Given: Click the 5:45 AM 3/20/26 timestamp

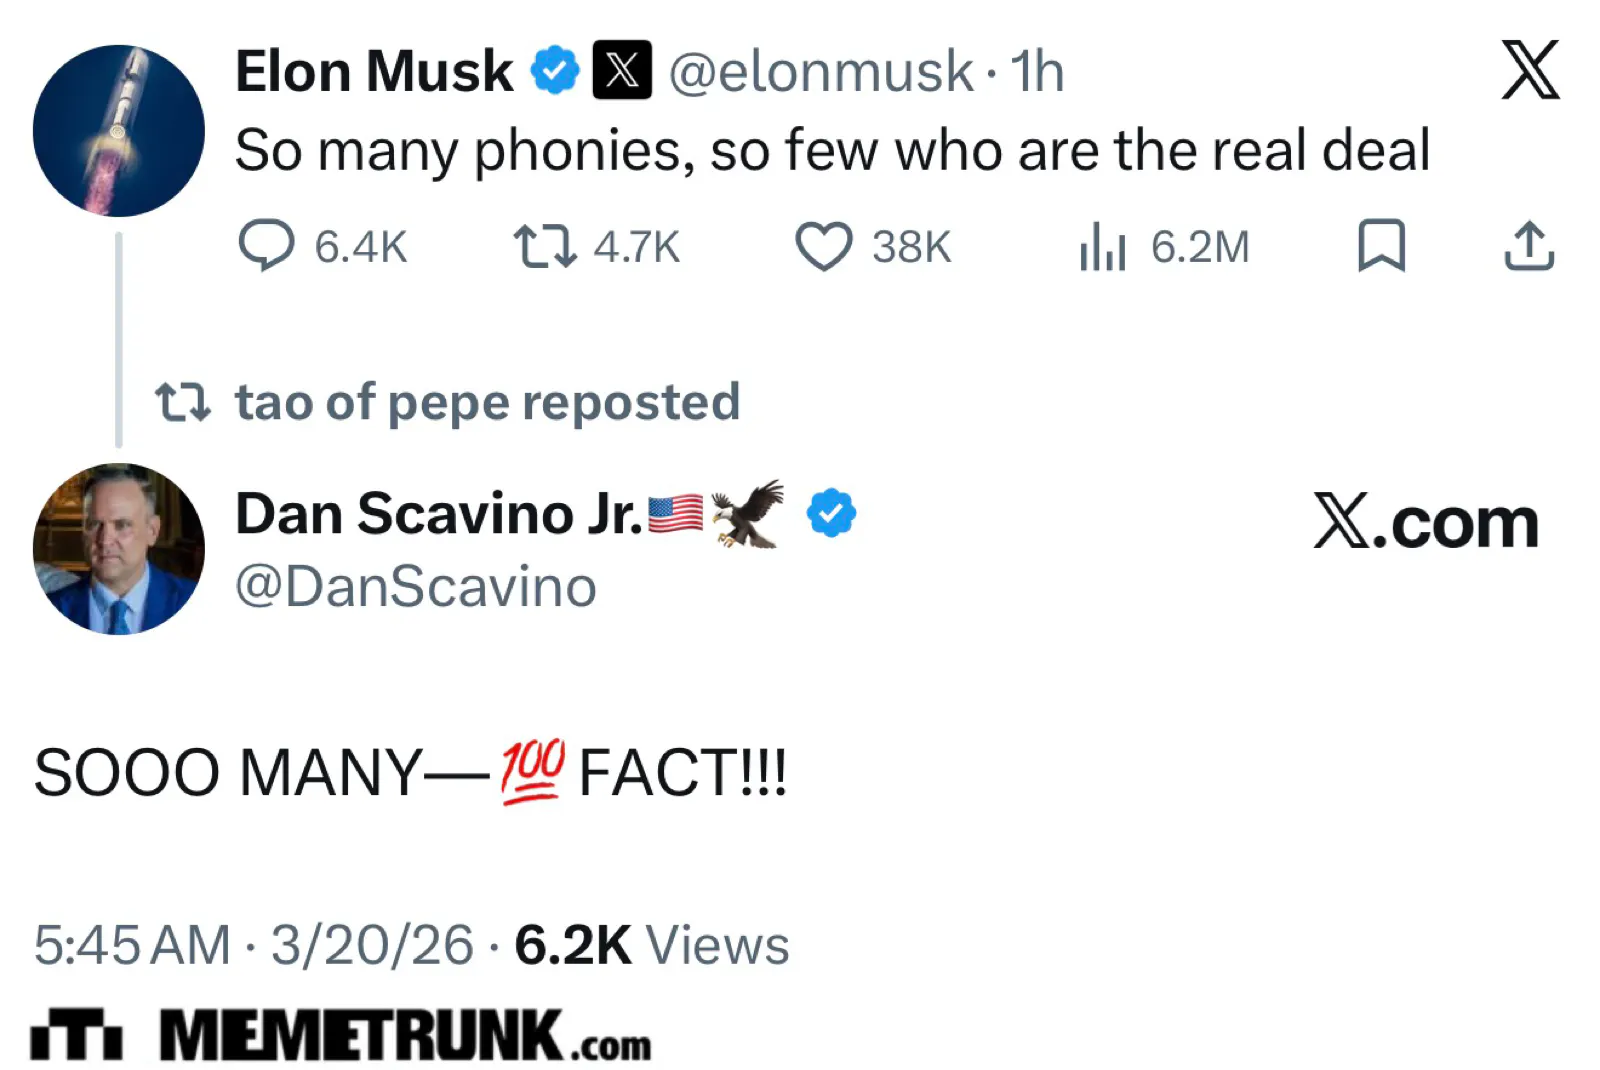Looking at the screenshot, I should (253, 945).
